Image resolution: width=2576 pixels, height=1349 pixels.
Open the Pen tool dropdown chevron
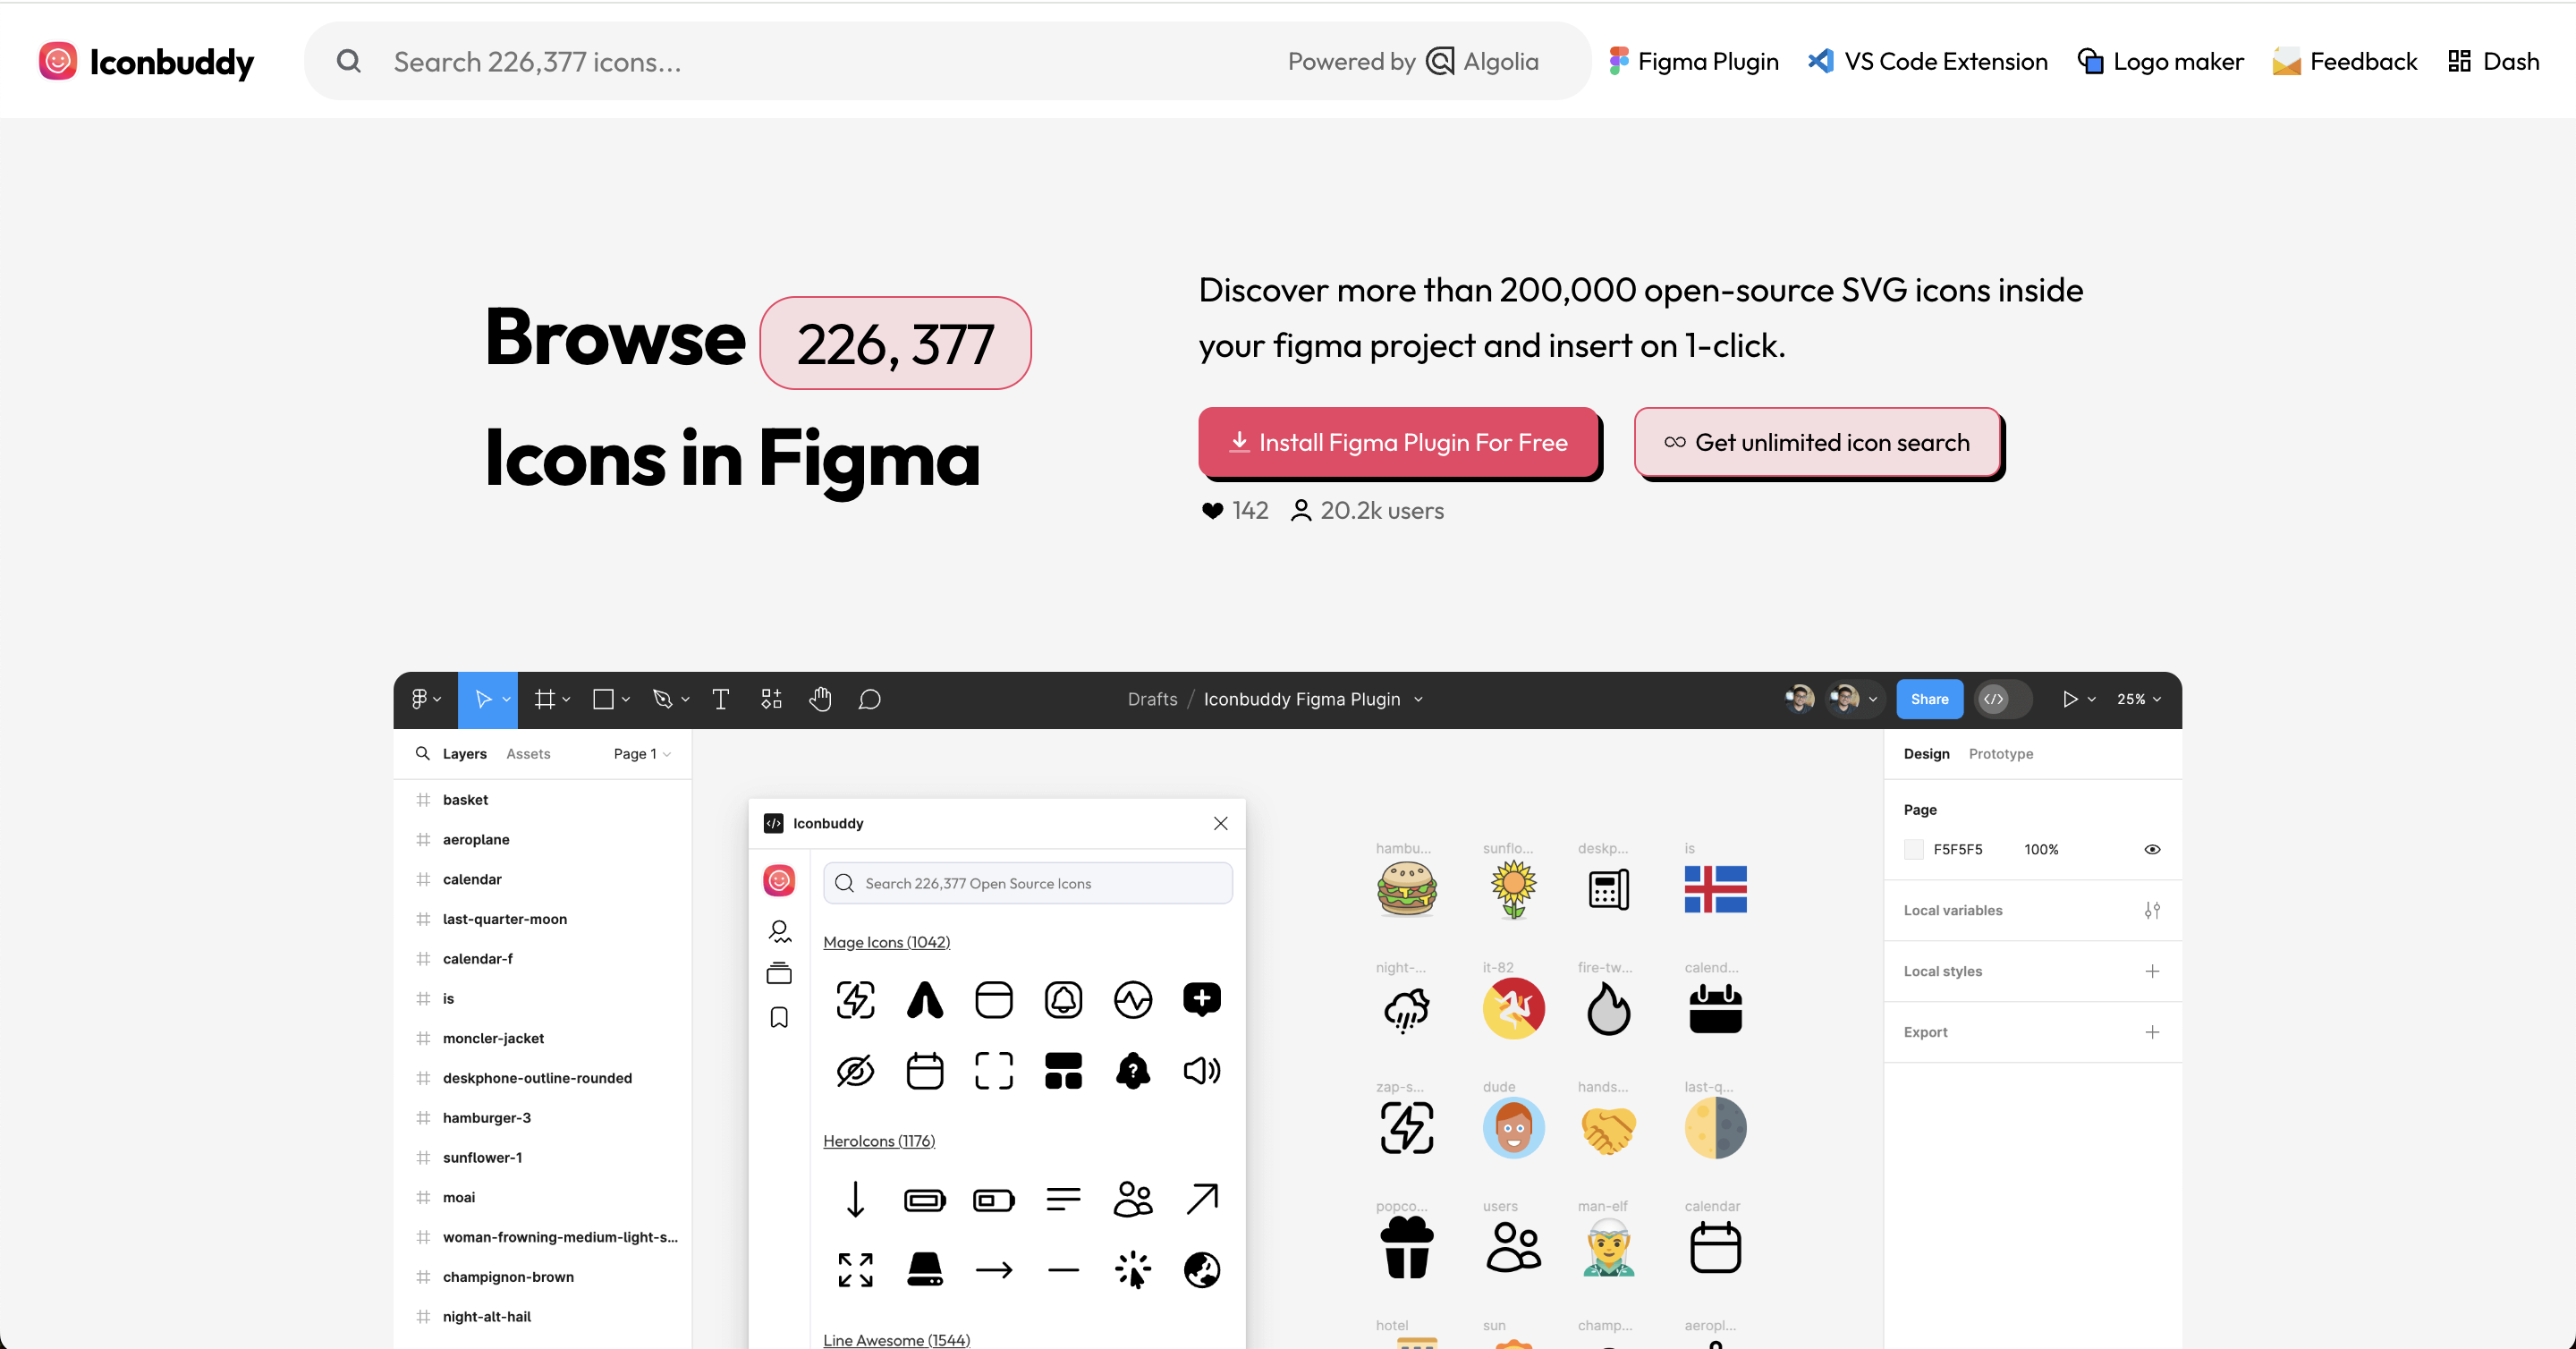tap(685, 699)
